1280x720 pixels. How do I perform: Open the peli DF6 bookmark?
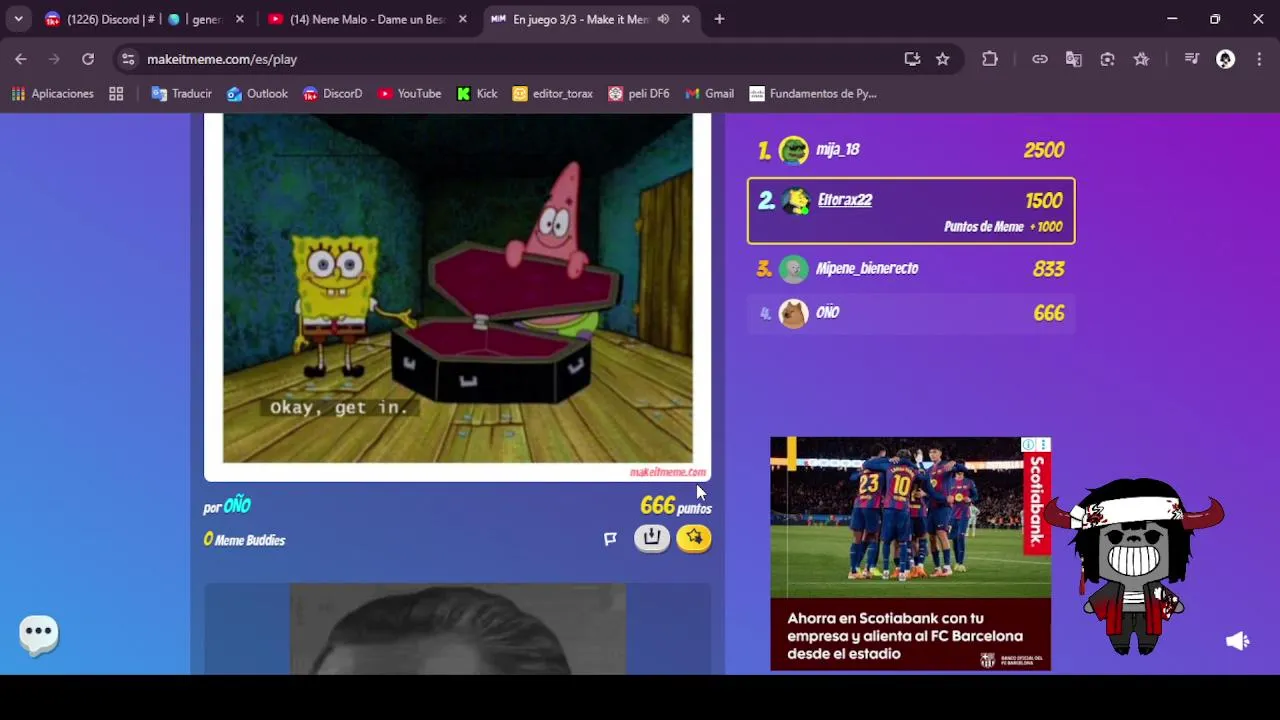639,94
